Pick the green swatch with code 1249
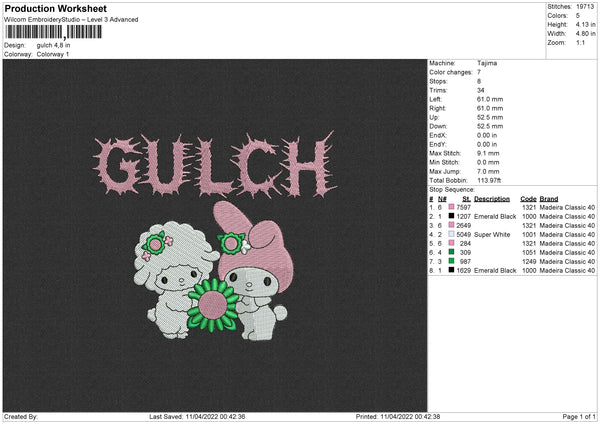 click(x=452, y=261)
